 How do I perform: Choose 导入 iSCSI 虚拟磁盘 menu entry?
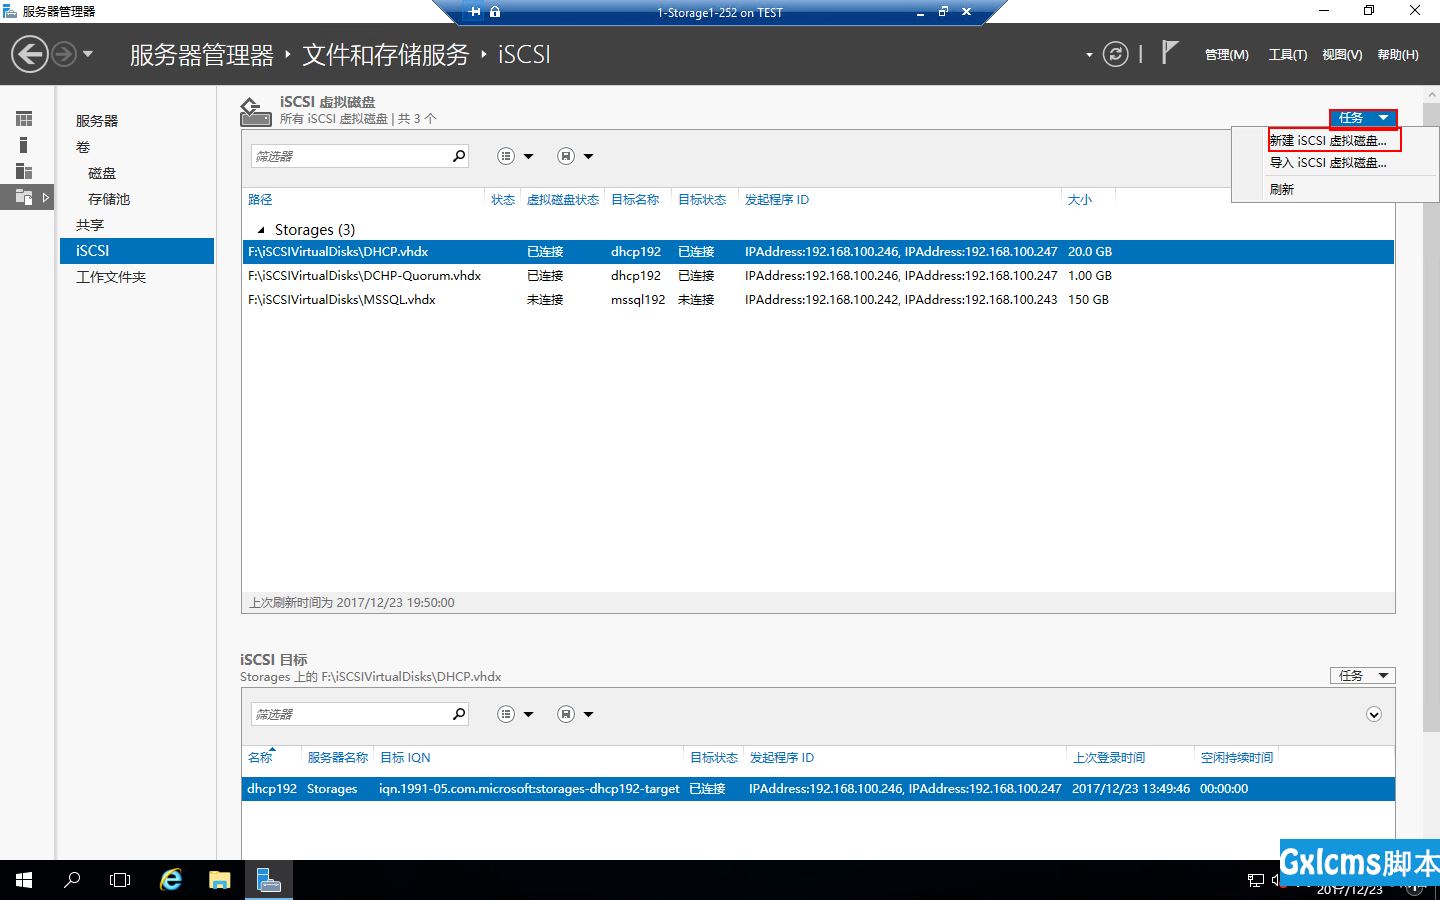[1329, 163]
